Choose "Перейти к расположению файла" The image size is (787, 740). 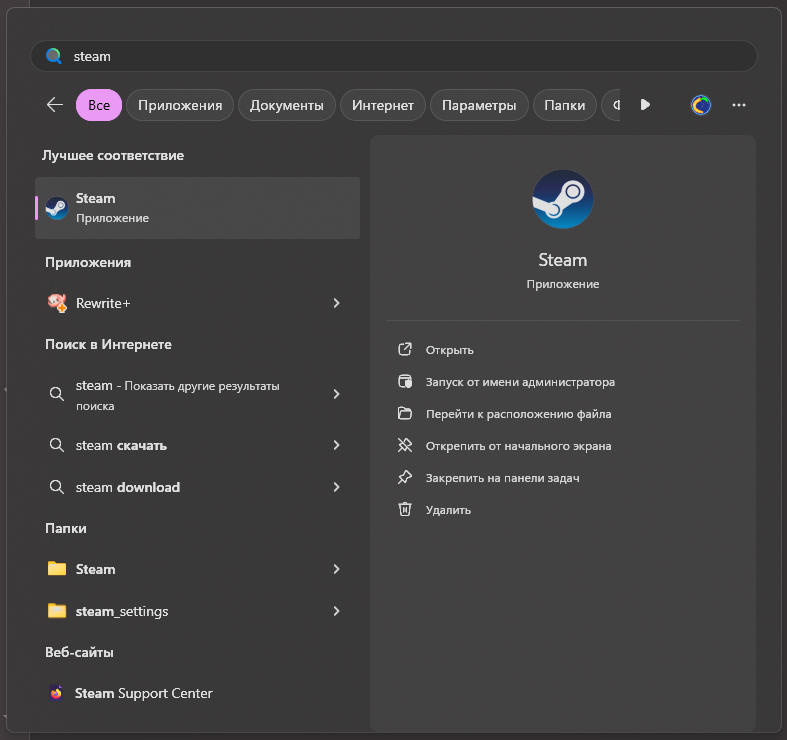pos(518,414)
